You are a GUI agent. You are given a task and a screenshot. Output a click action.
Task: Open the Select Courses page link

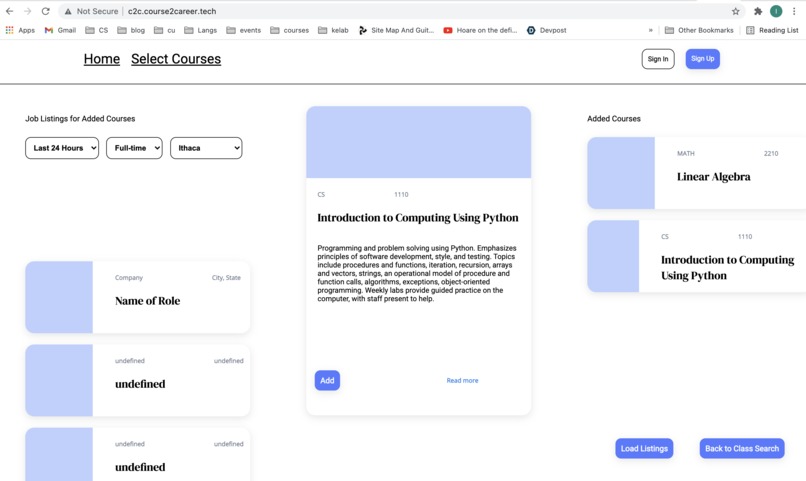(176, 59)
